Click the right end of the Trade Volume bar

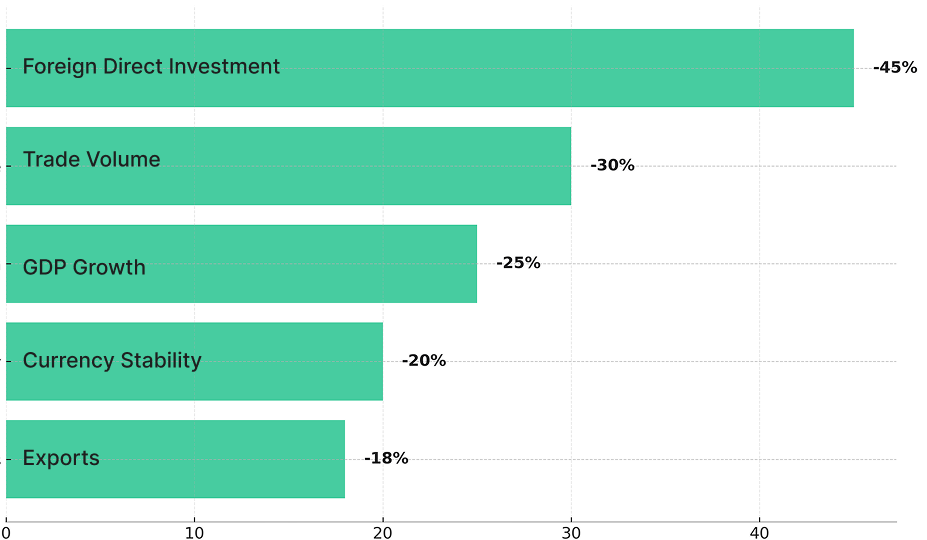(x=567, y=166)
